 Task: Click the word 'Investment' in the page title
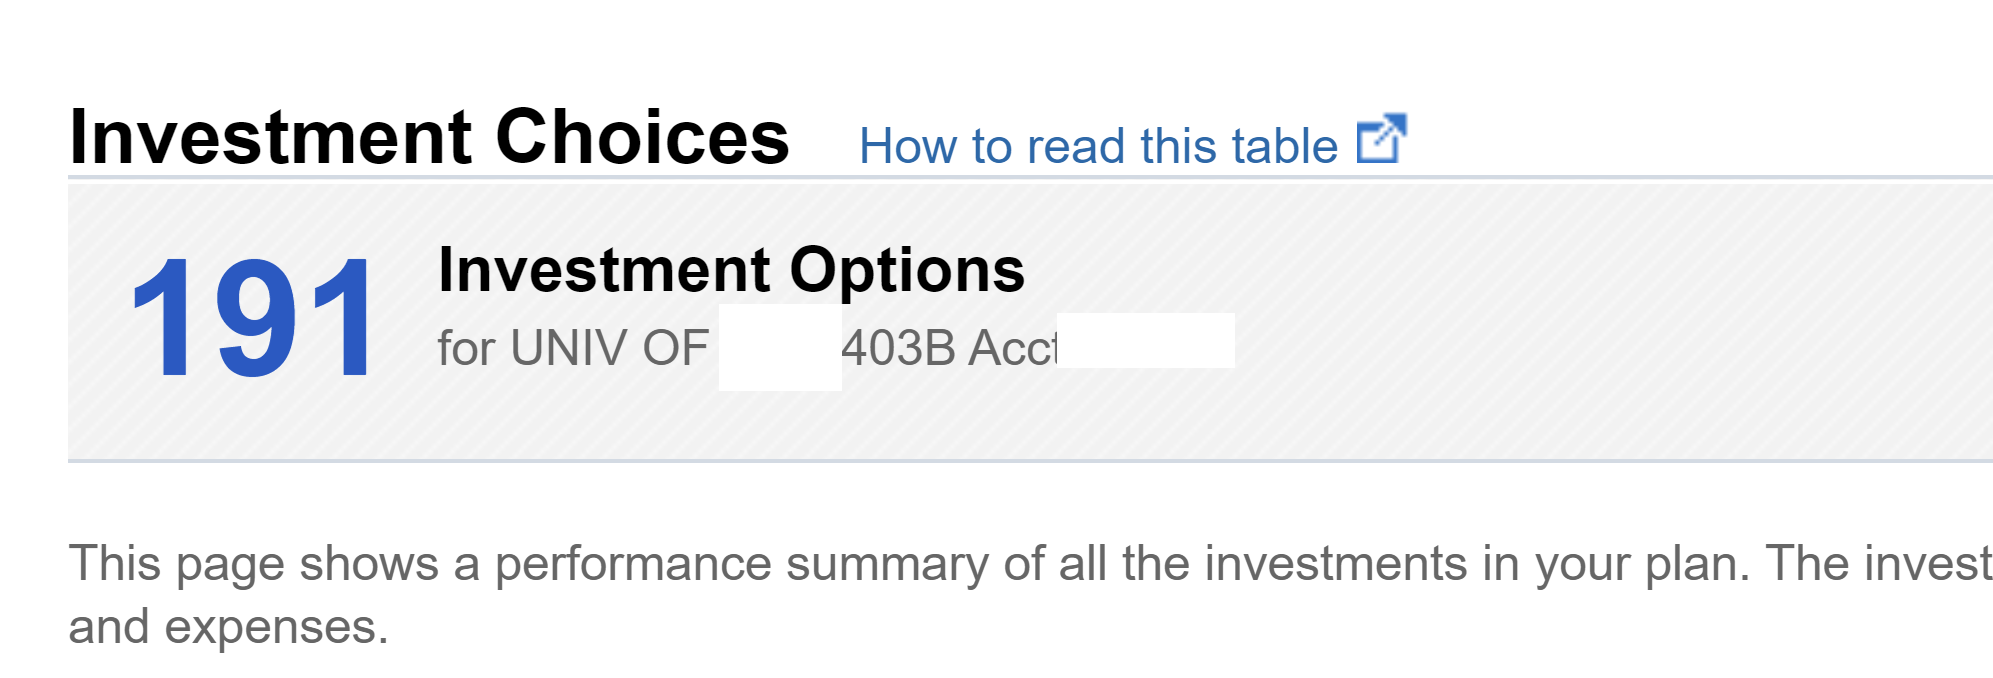pos(270,137)
